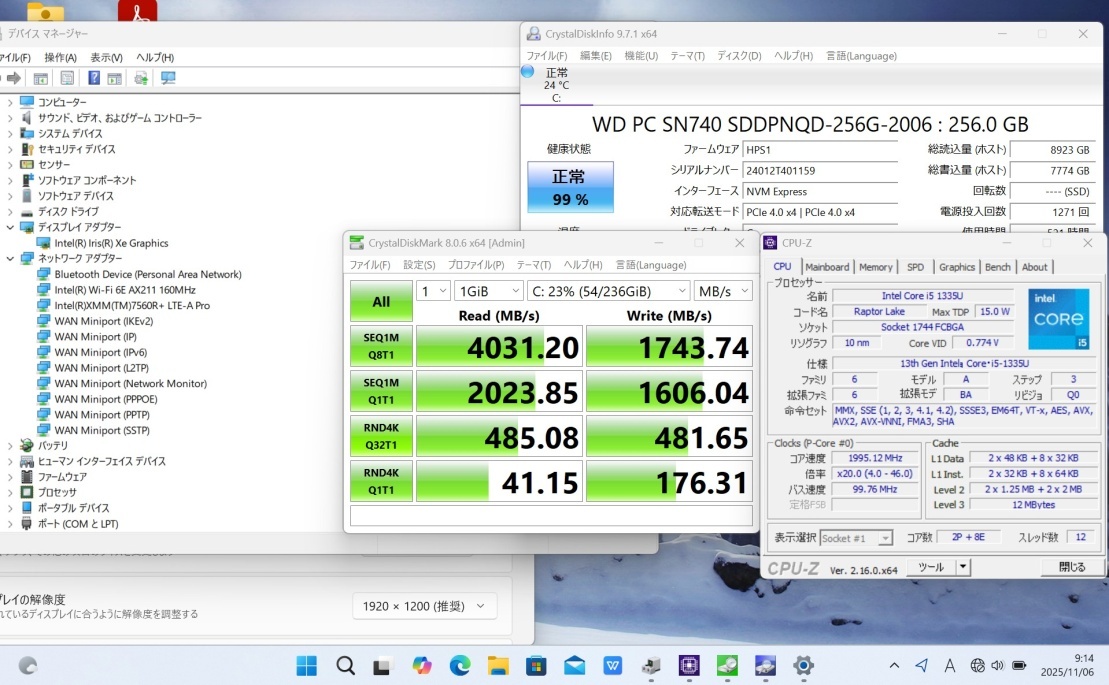Open プロファイル(P) menu in CrystalDiskMark
Screen dimensions: 1109x685
pos(476,265)
